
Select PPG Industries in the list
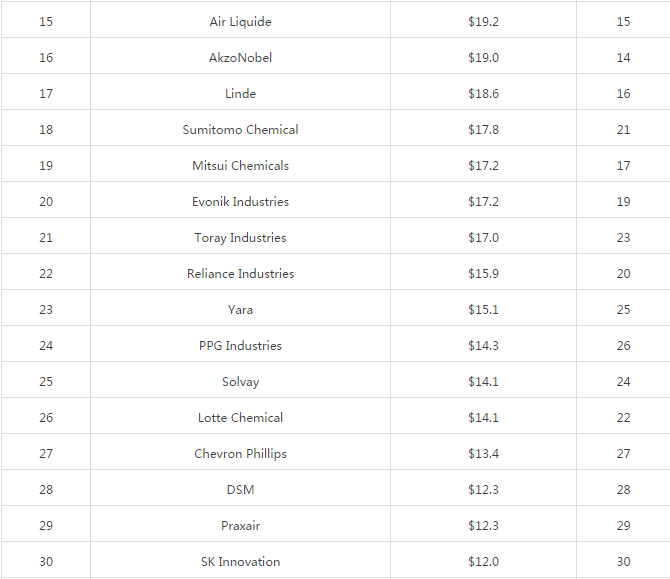(240, 346)
